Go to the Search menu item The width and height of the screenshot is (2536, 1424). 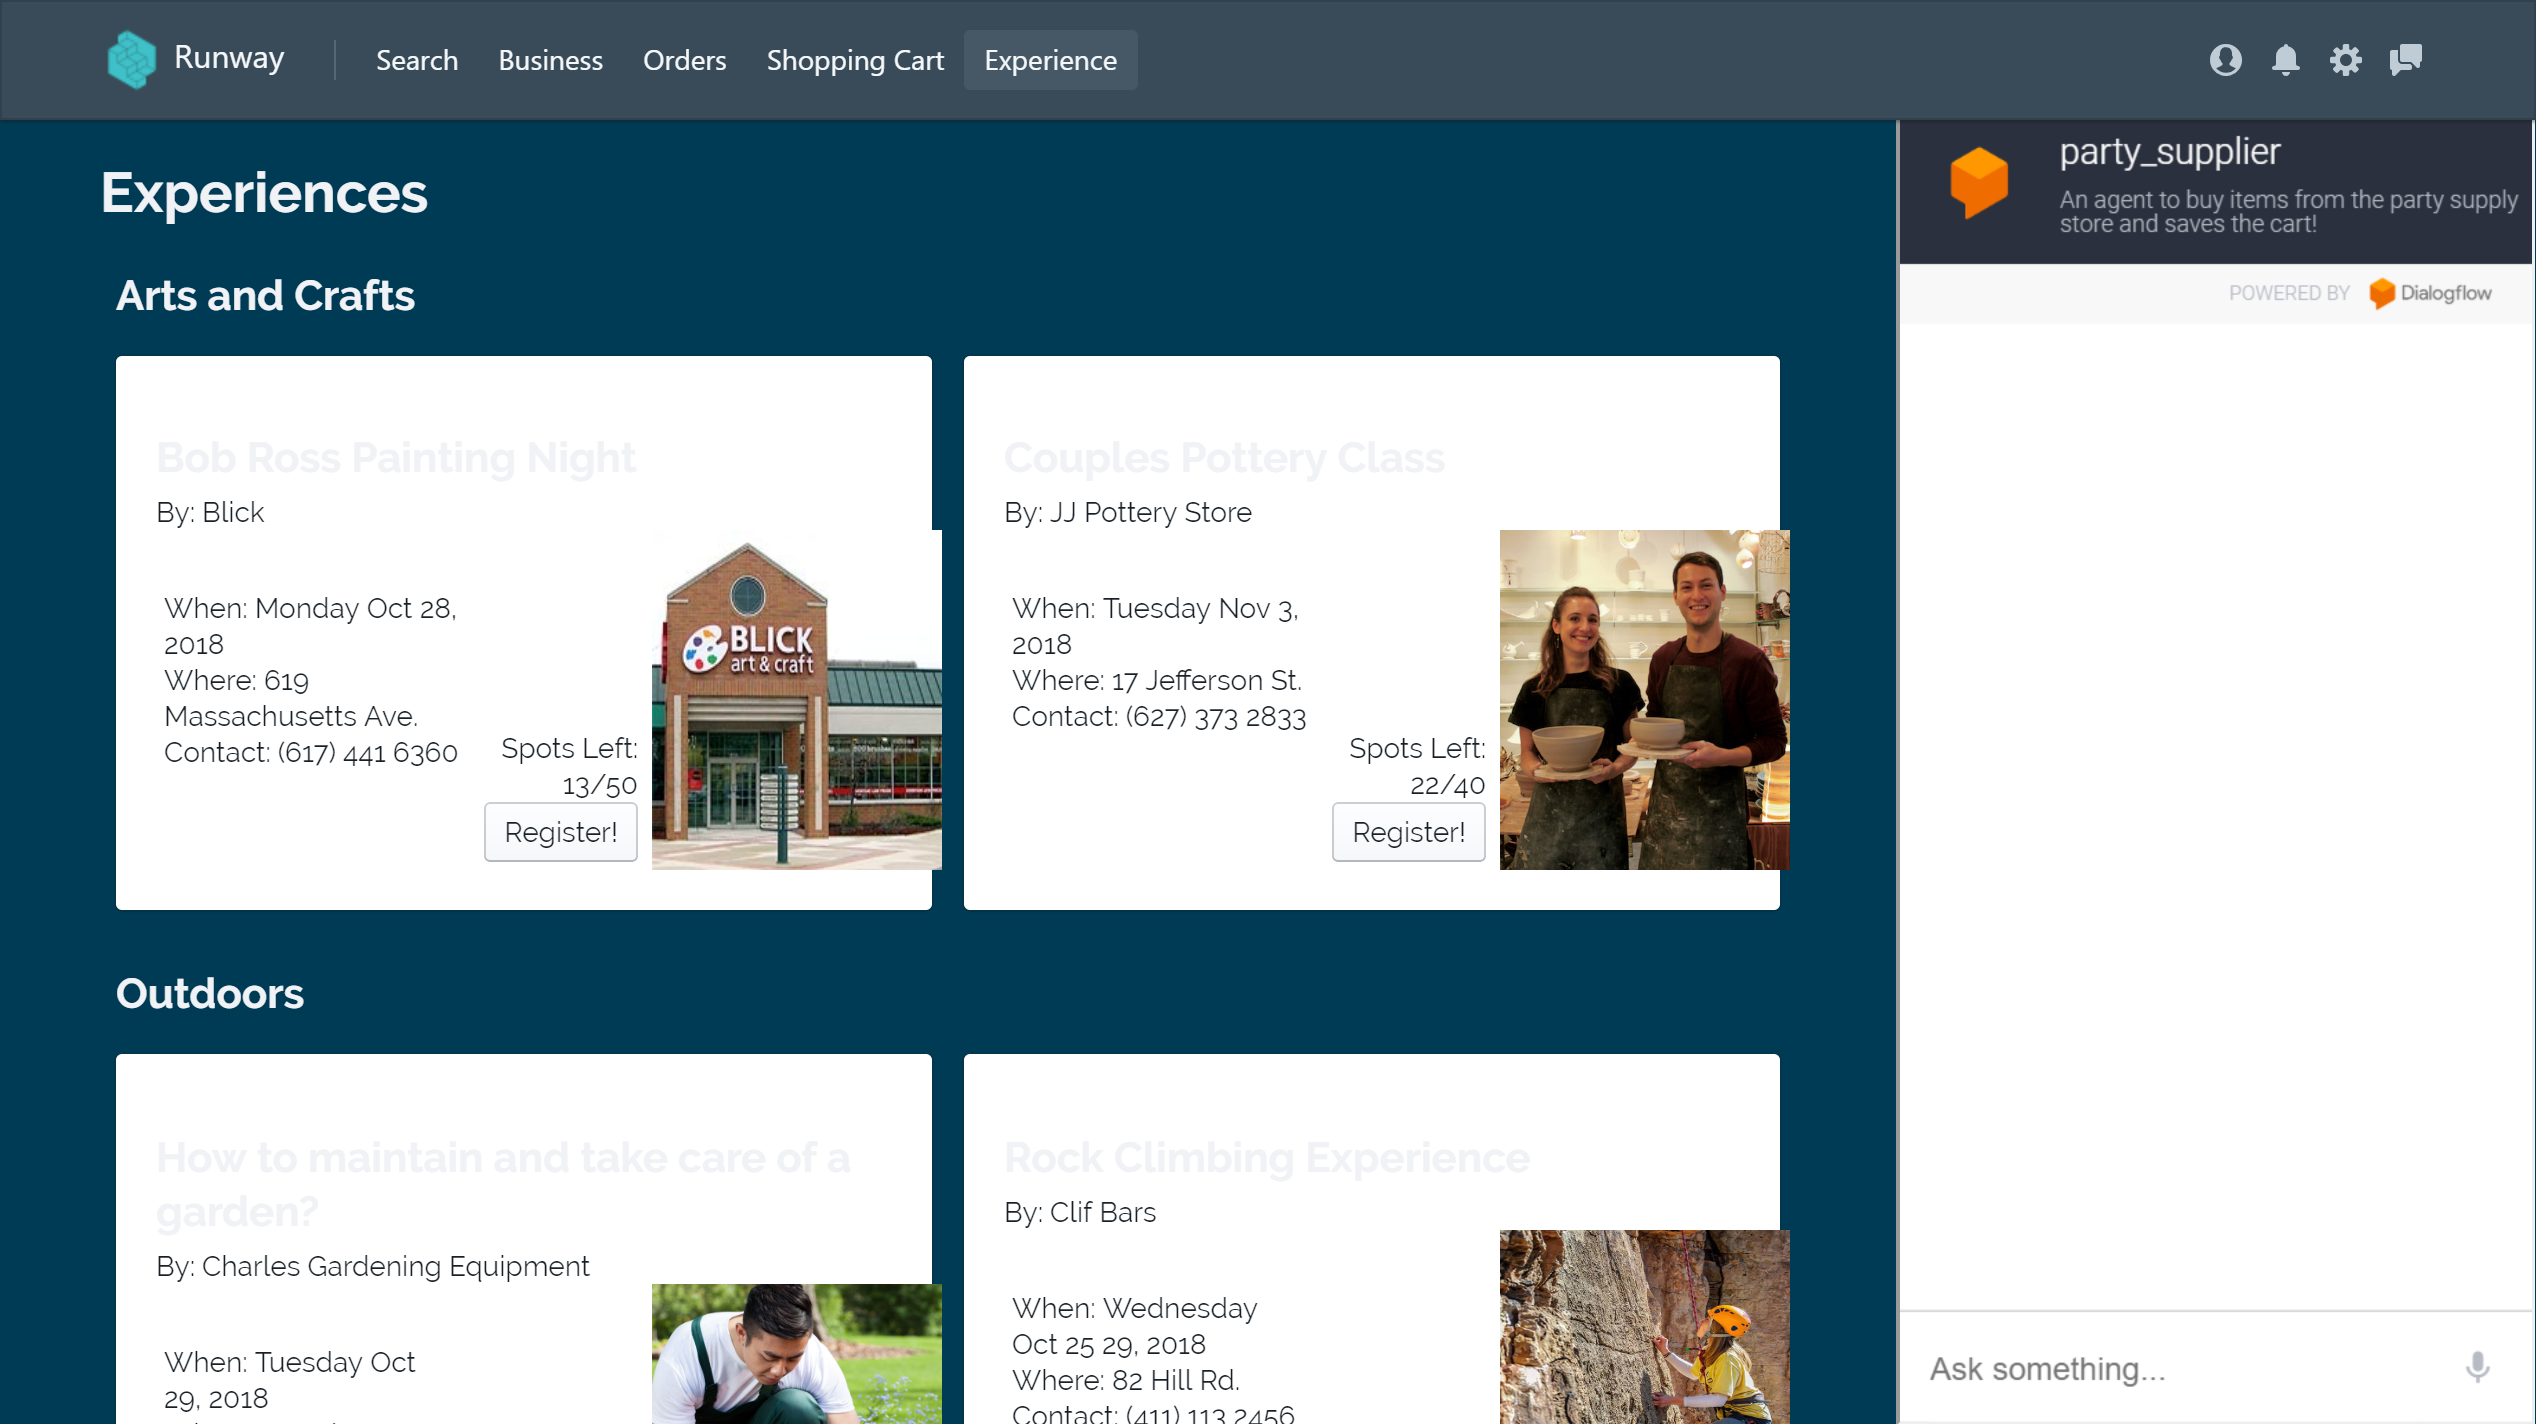(x=416, y=60)
